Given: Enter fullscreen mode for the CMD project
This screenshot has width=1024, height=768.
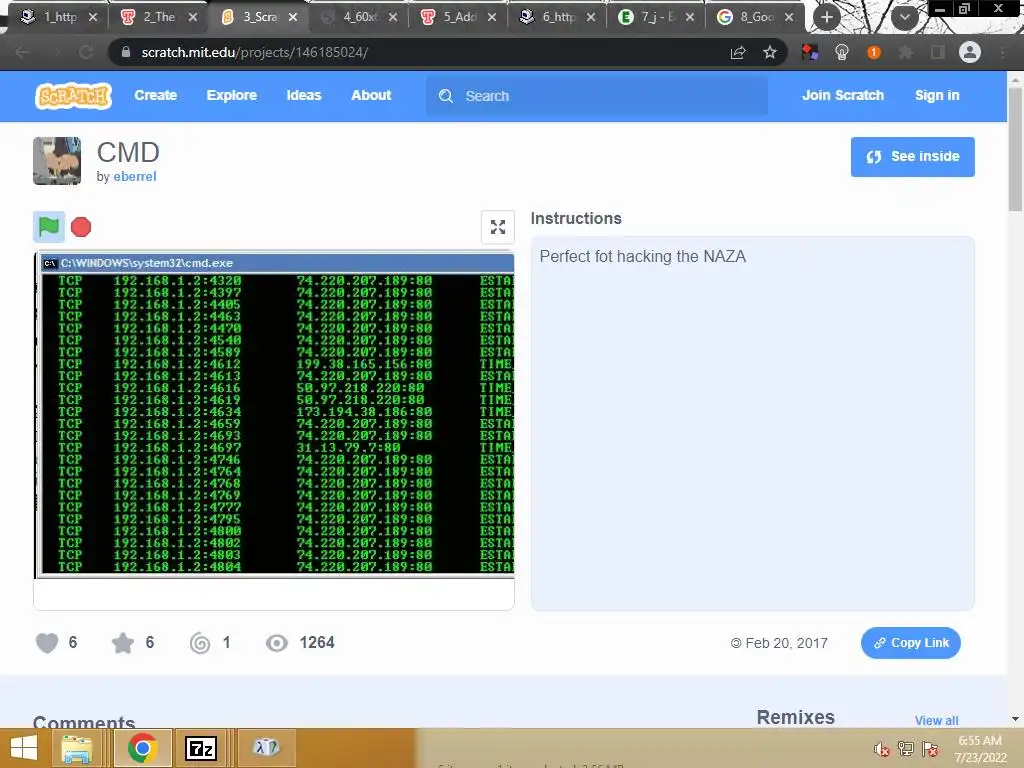Looking at the screenshot, I should coord(498,227).
